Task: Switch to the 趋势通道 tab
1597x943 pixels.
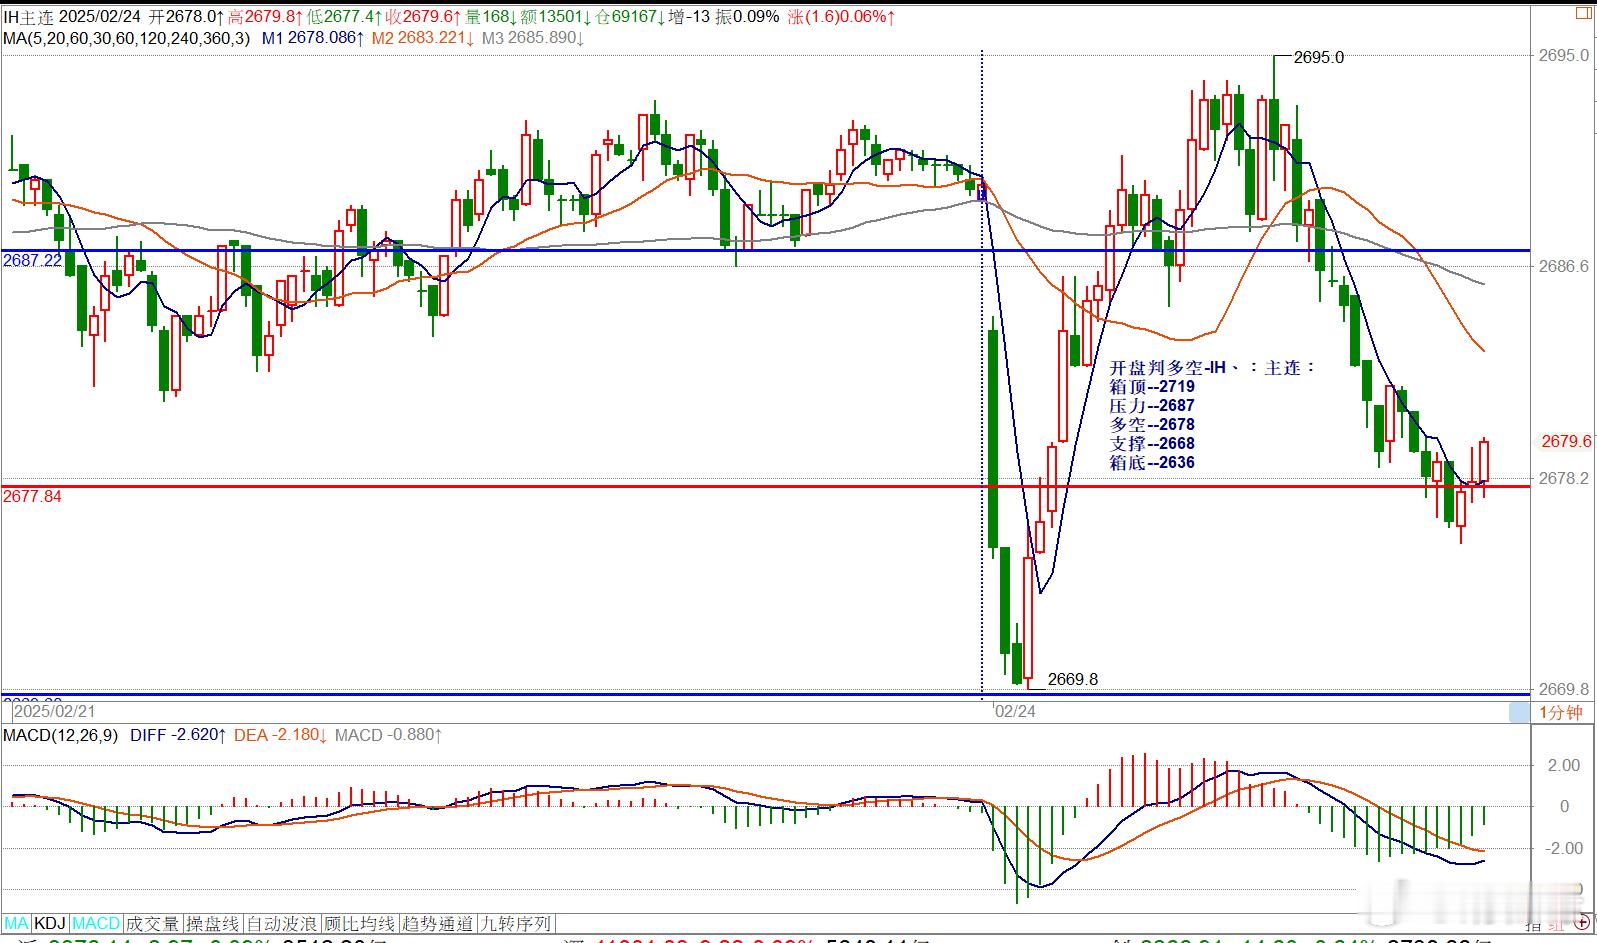Action: coord(437,924)
